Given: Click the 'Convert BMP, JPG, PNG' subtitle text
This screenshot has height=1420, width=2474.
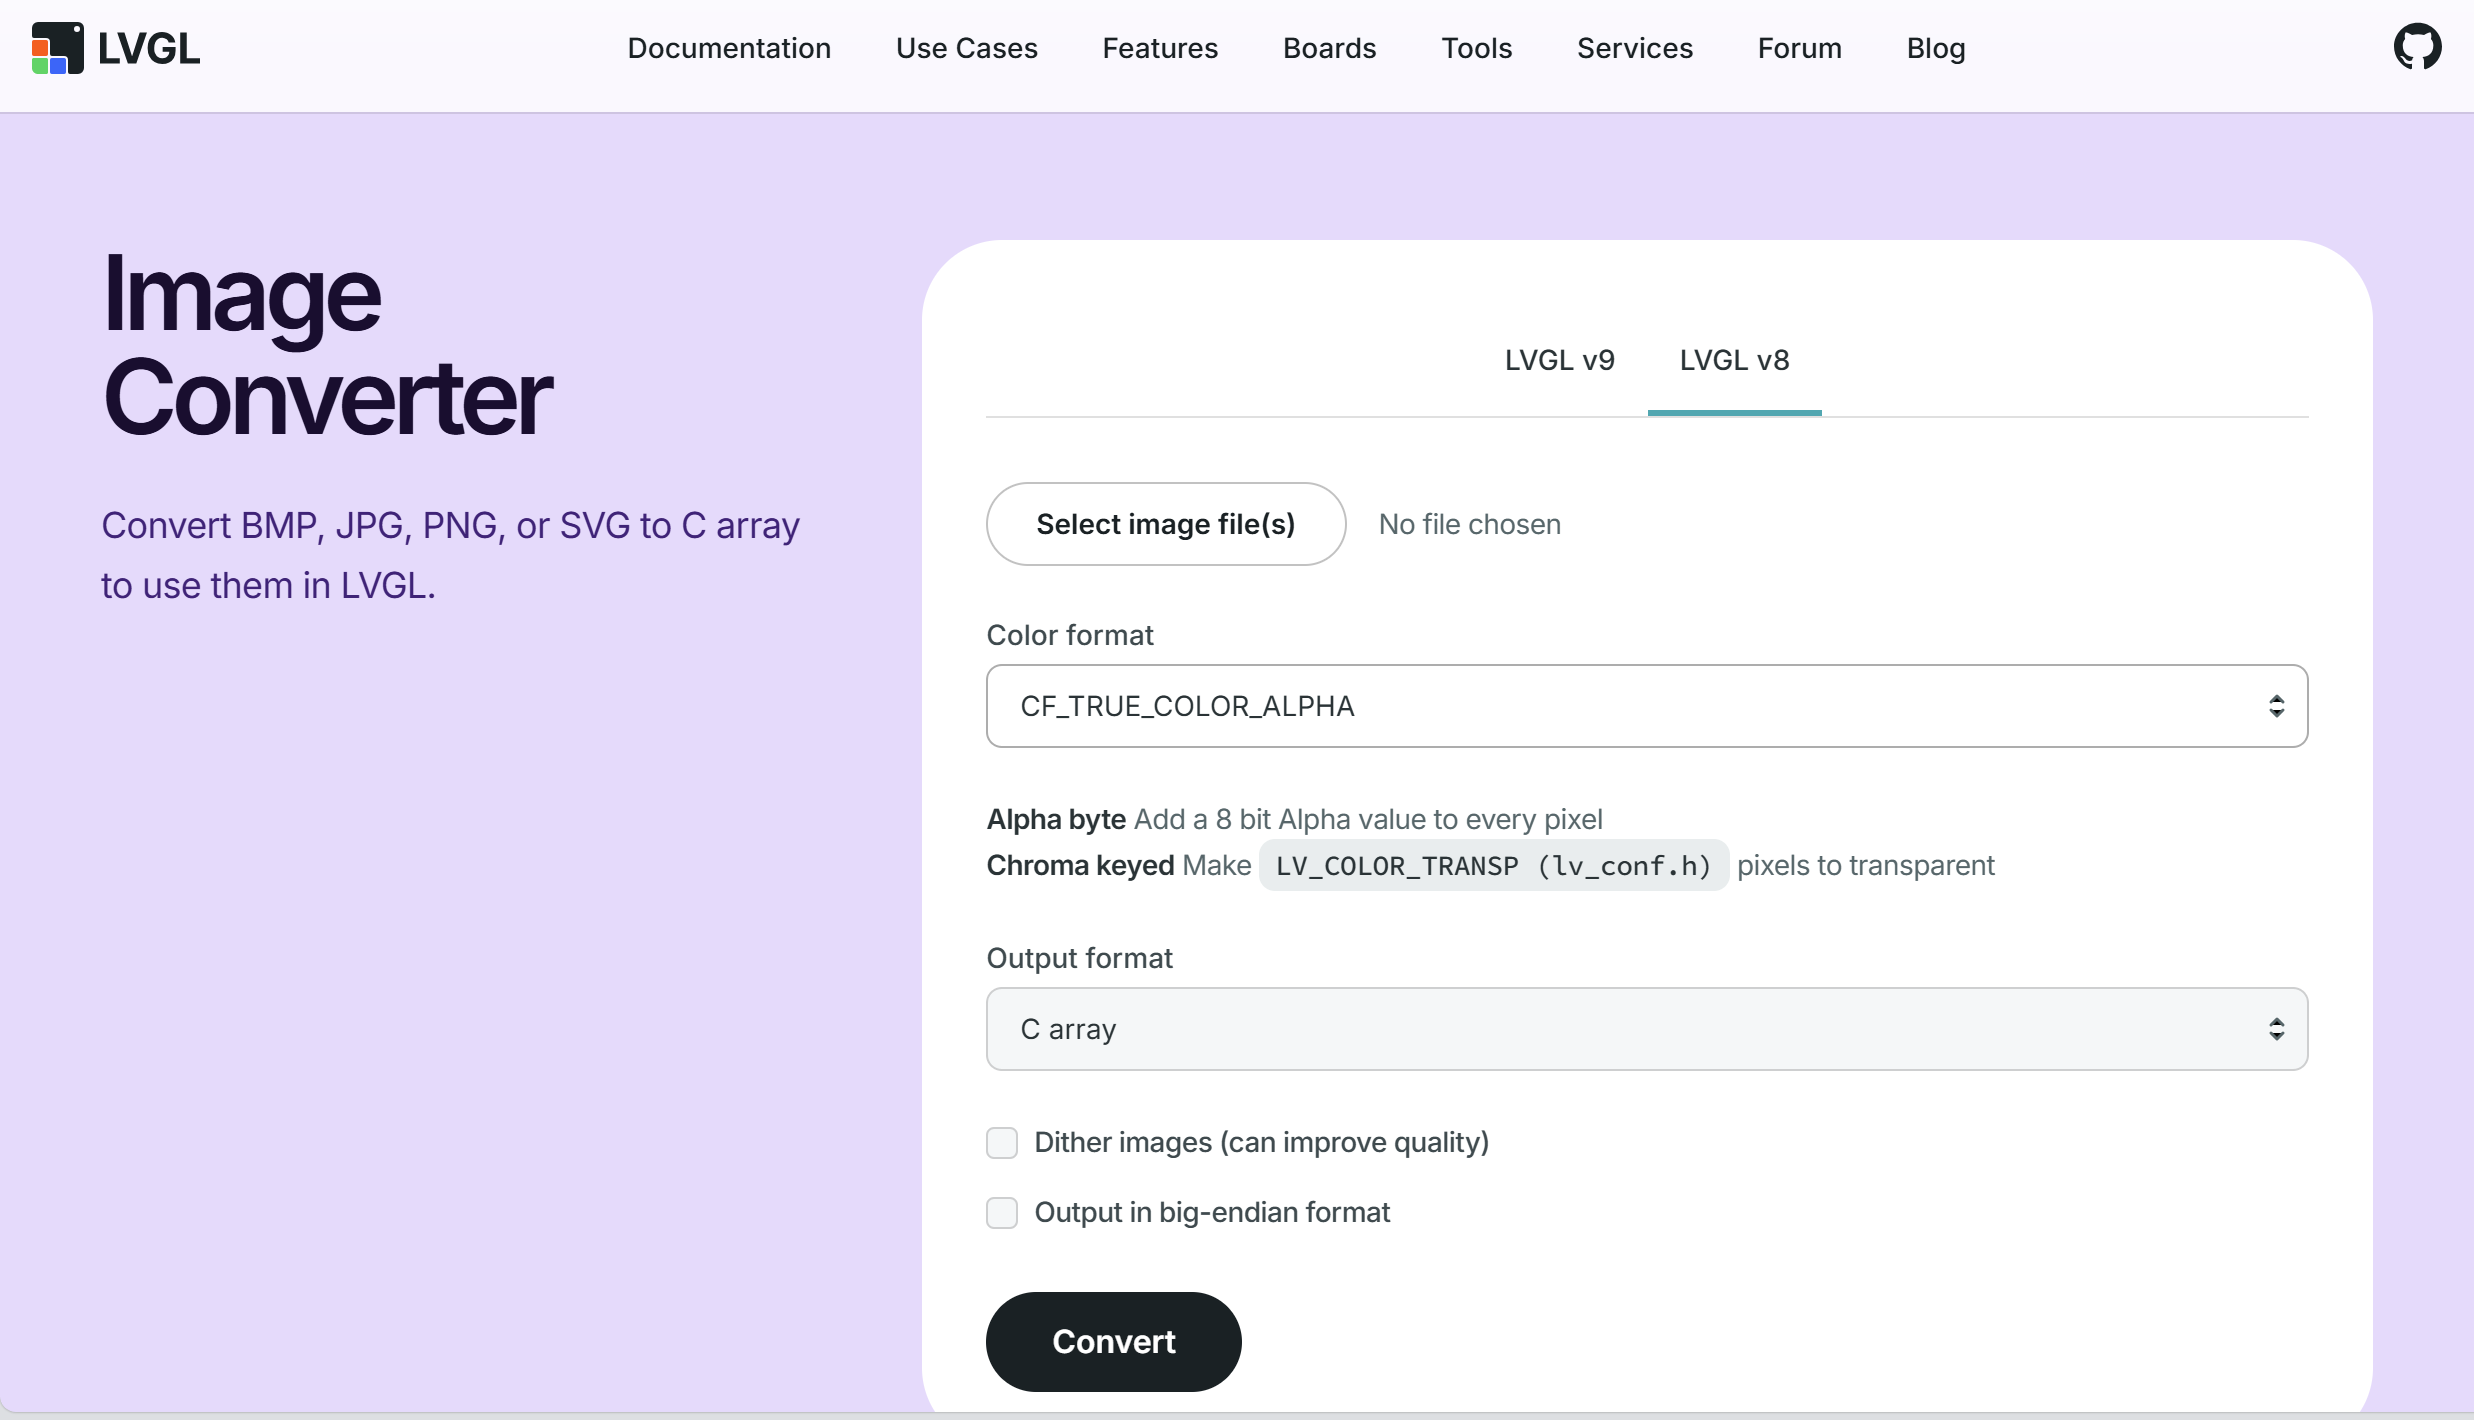Looking at the screenshot, I should coord(450,555).
